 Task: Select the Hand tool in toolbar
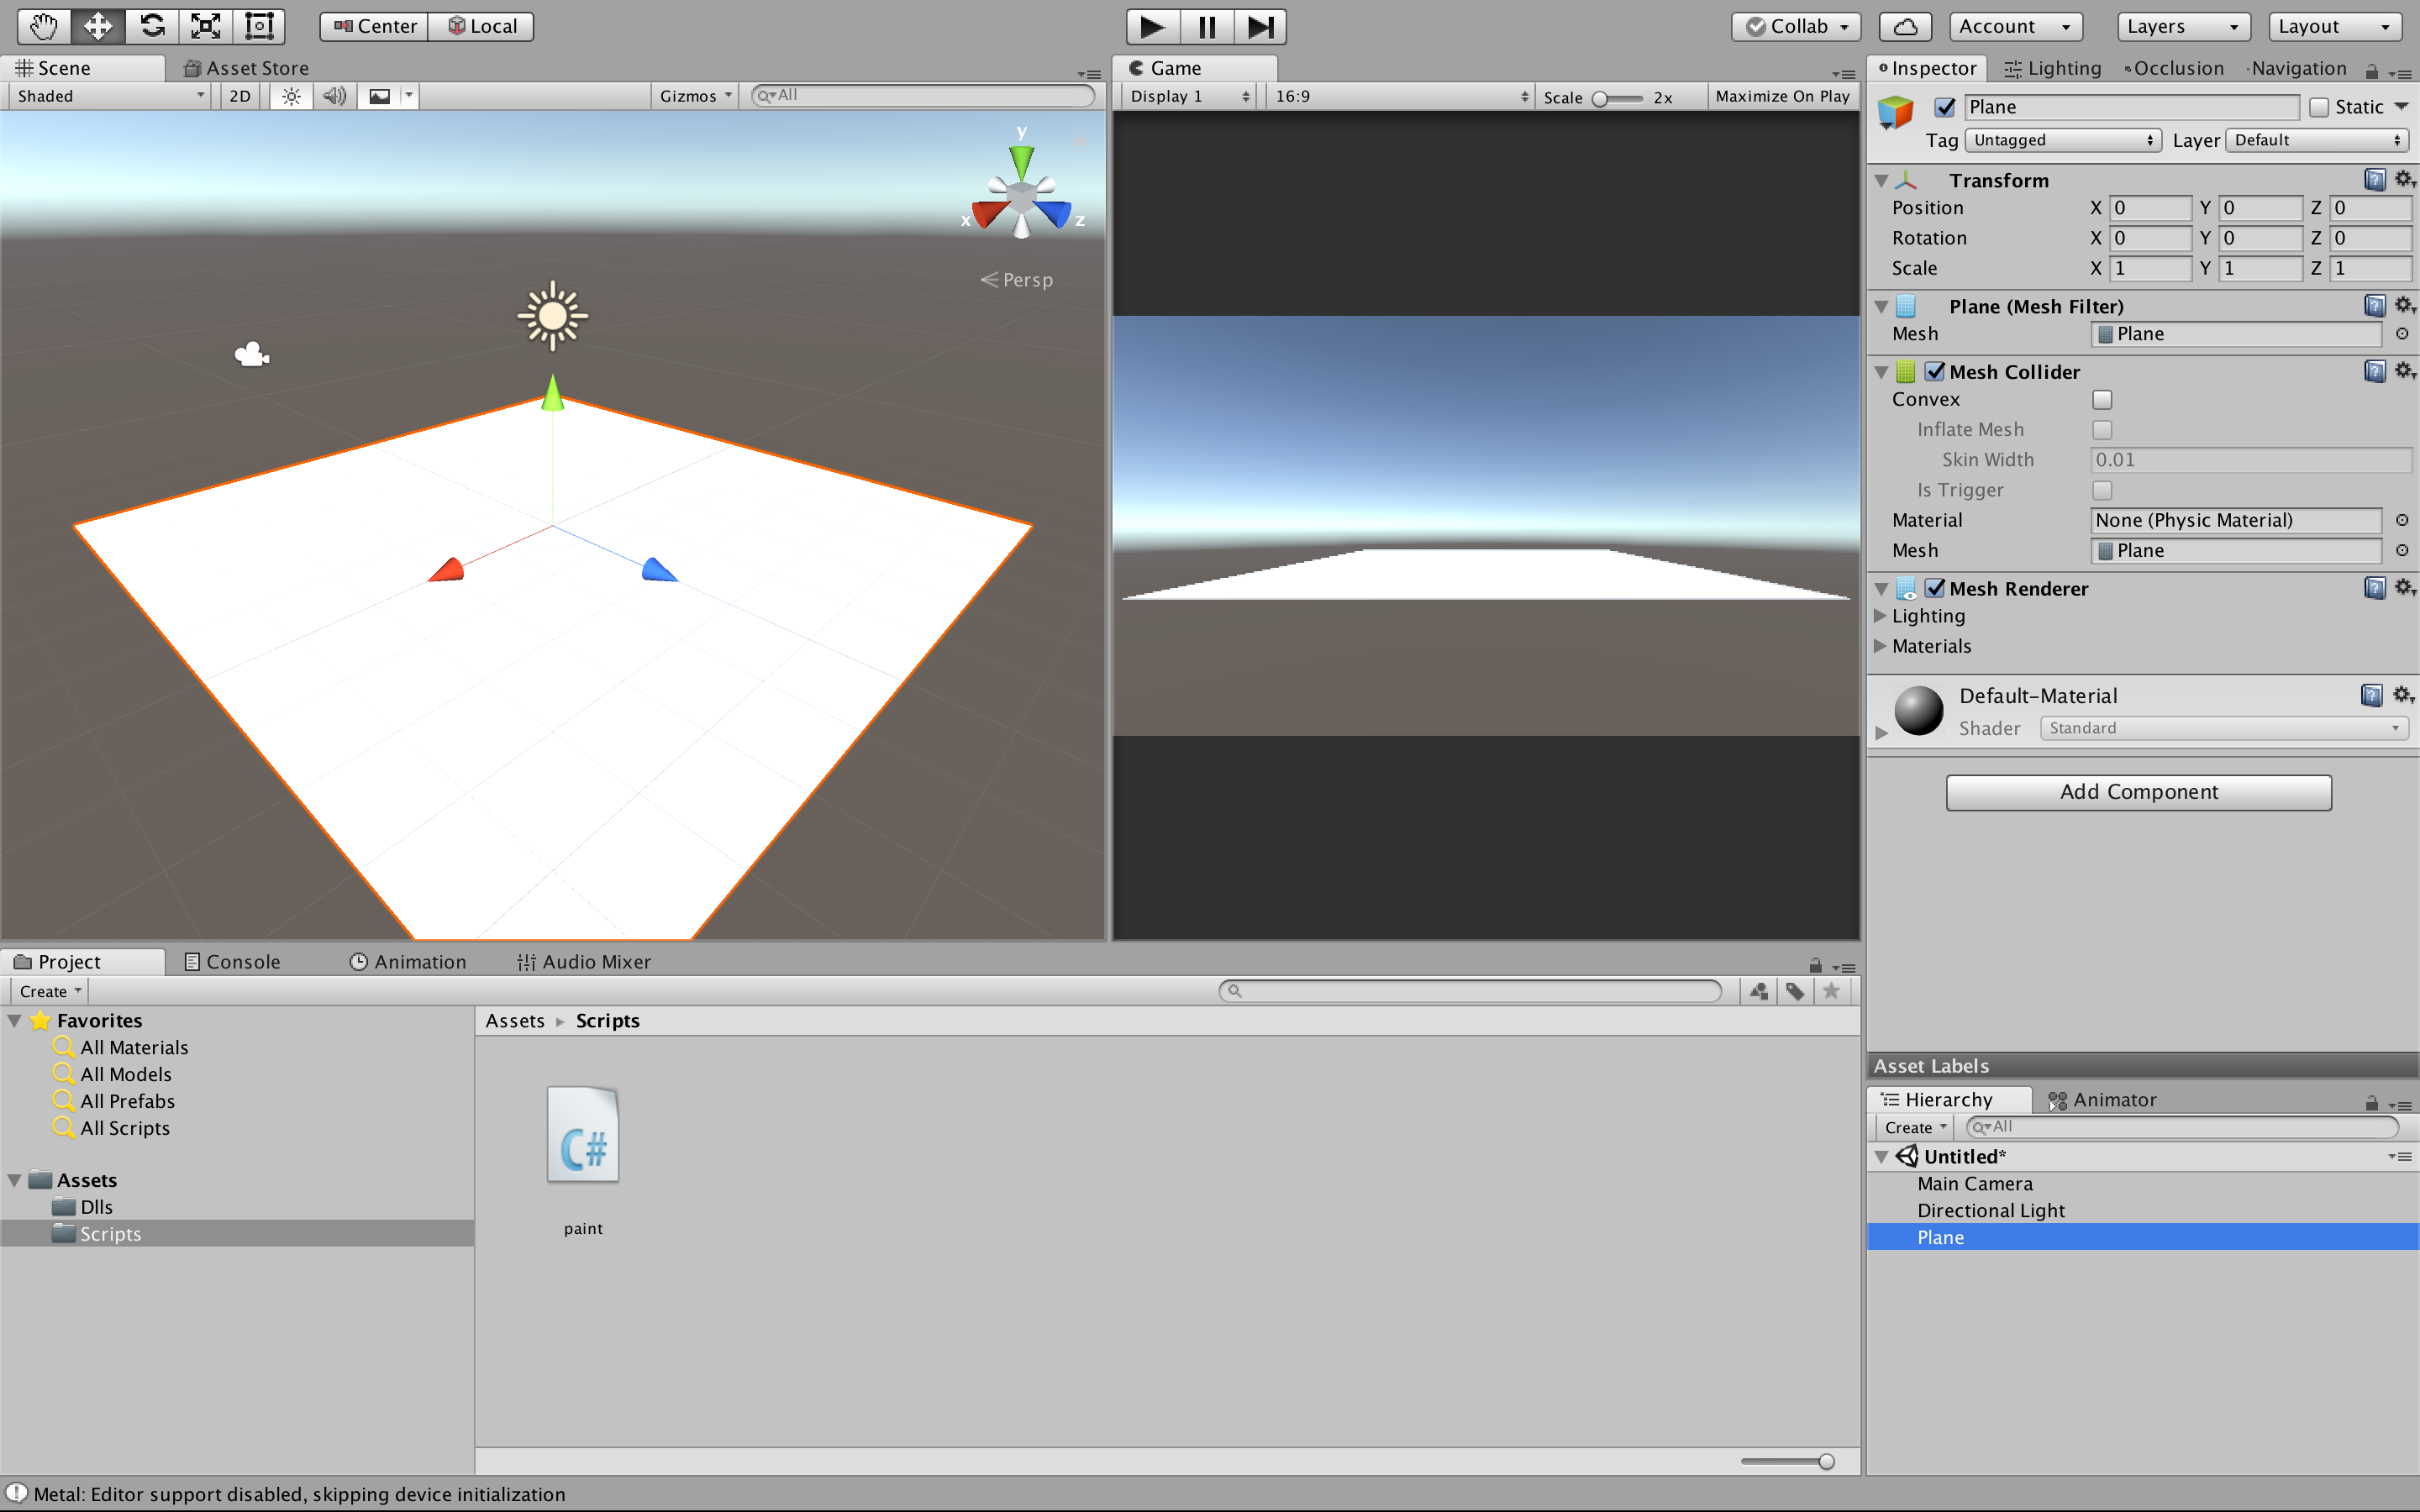coord(44,26)
